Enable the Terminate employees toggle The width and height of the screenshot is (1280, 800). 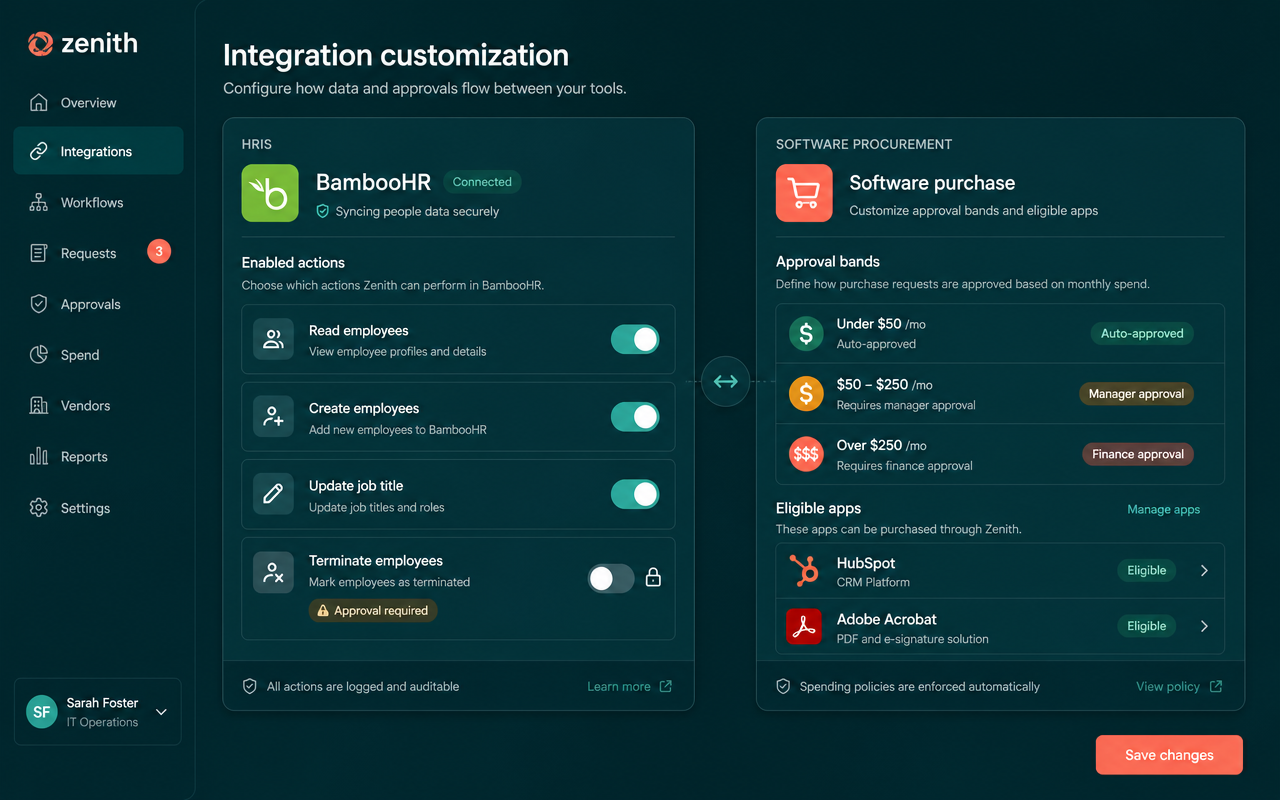pos(611,578)
